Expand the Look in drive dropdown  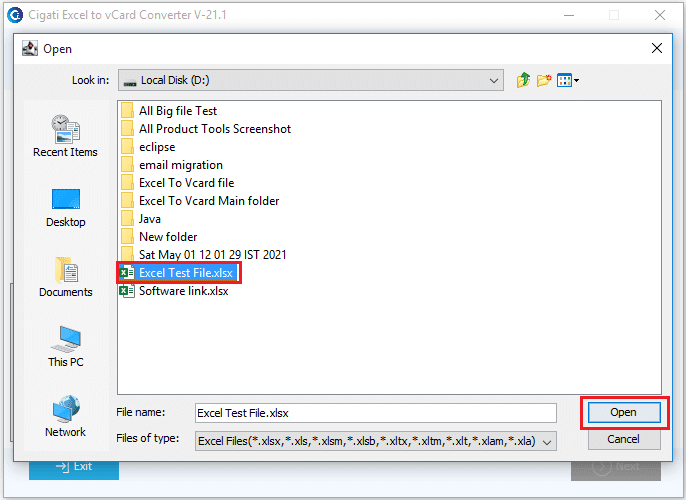tap(494, 80)
